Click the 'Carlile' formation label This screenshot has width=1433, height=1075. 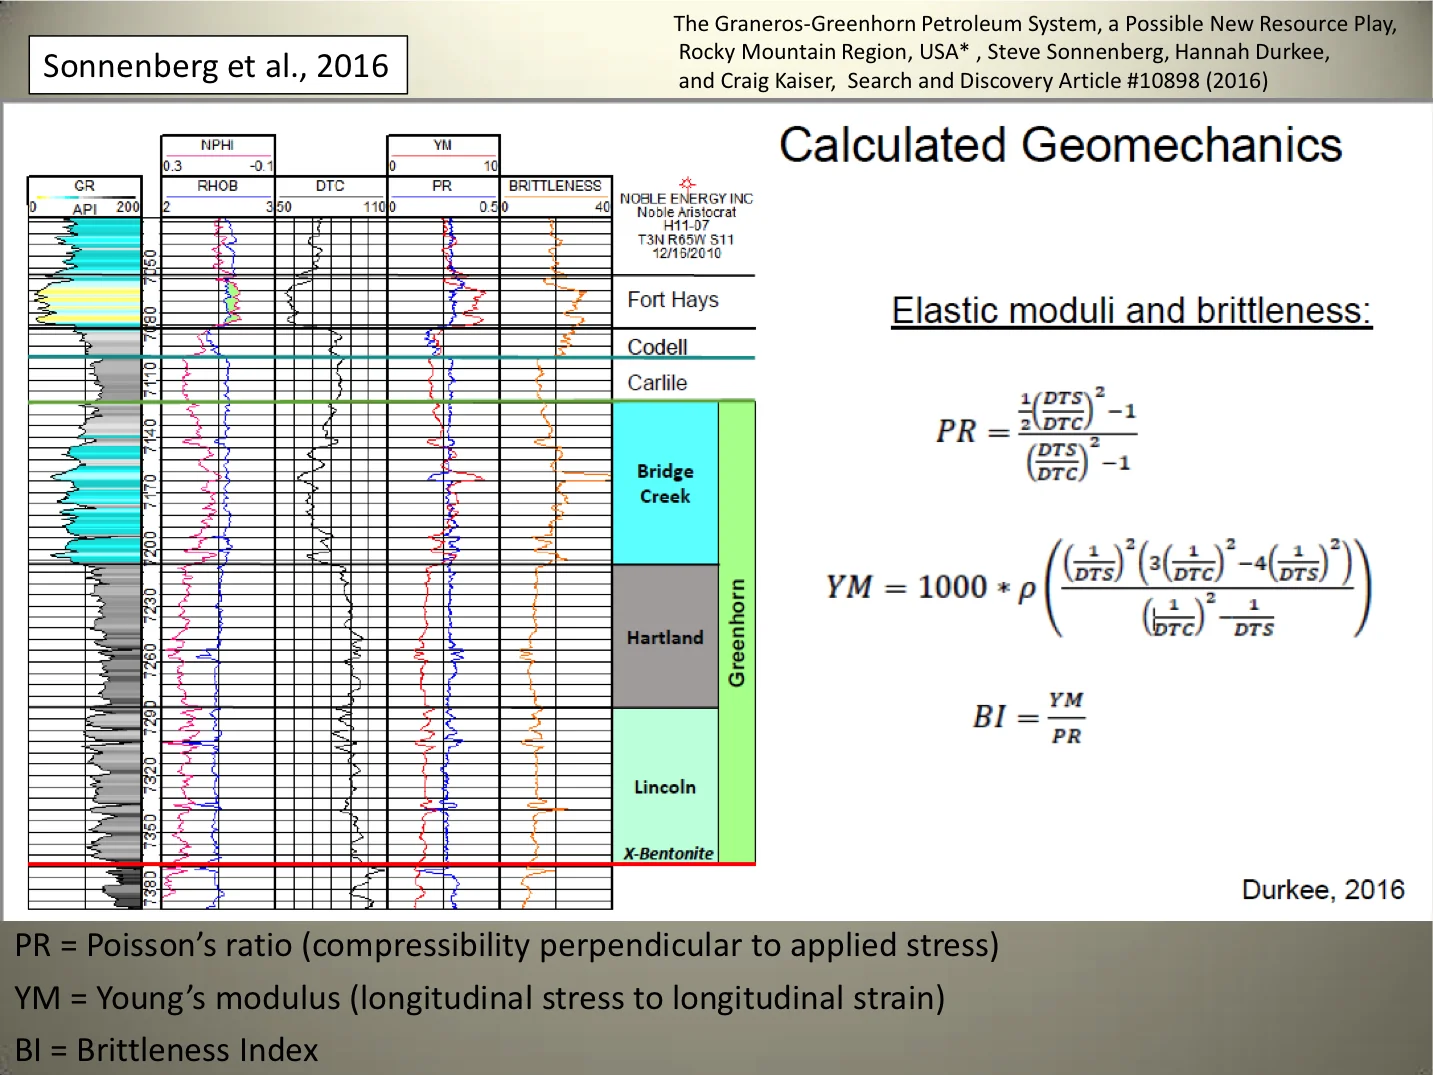pos(657,383)
